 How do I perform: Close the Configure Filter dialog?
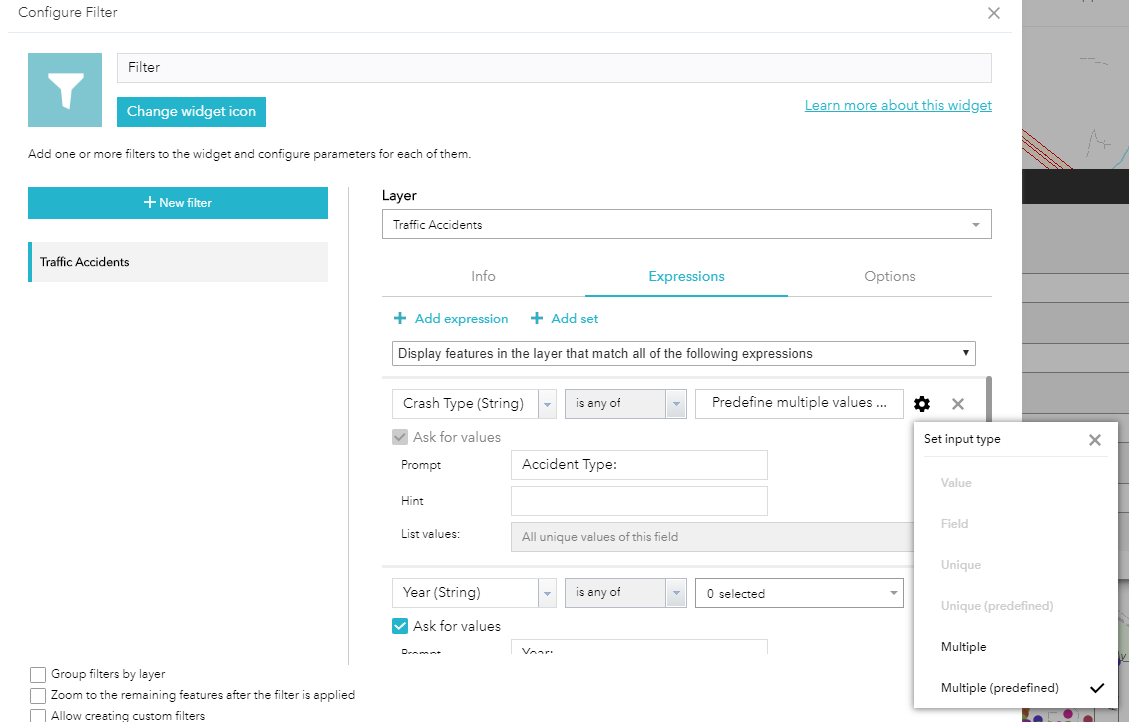(993, 14)
